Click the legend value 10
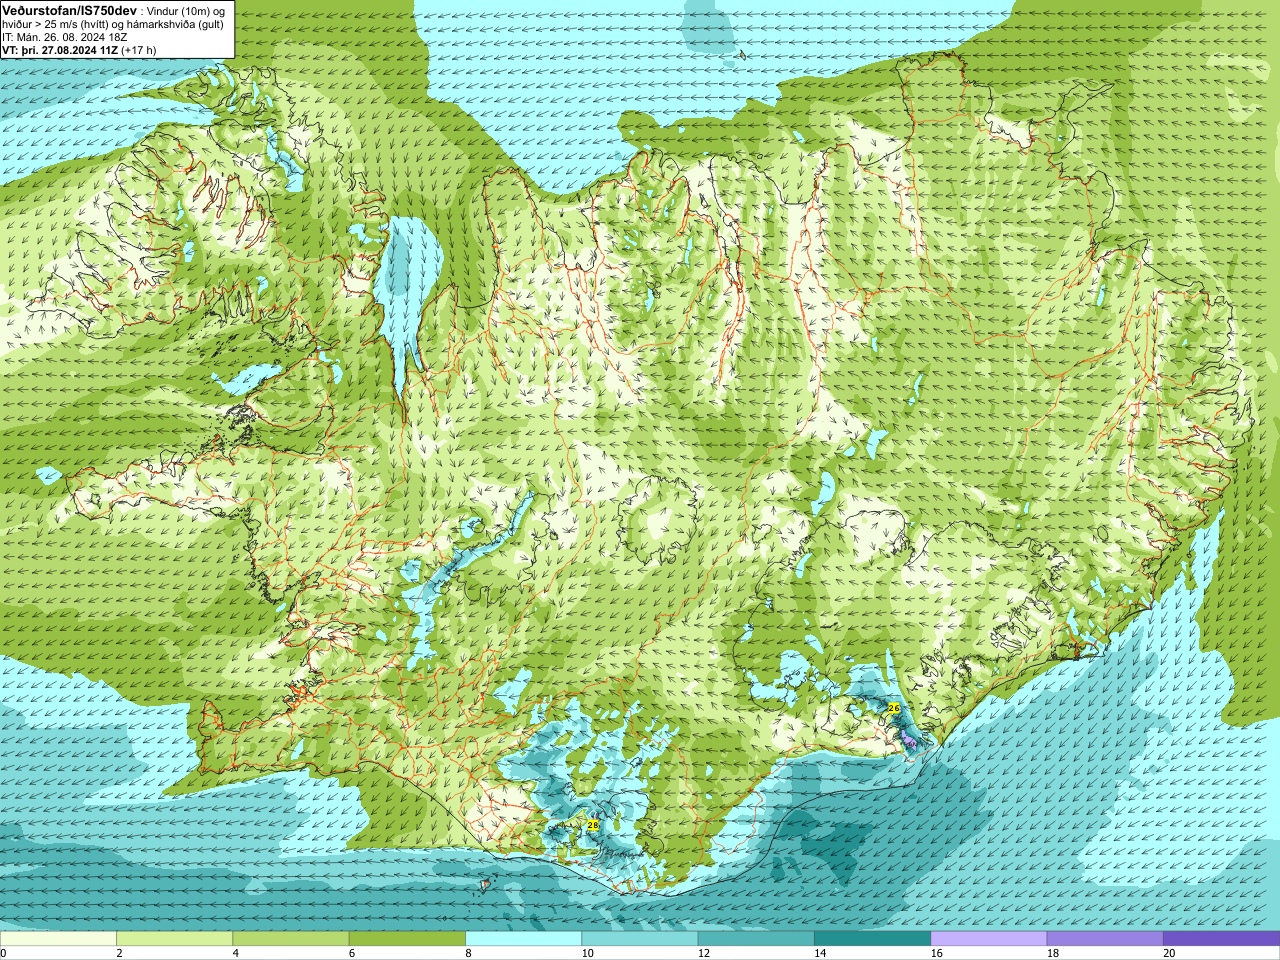 [587, 953]
